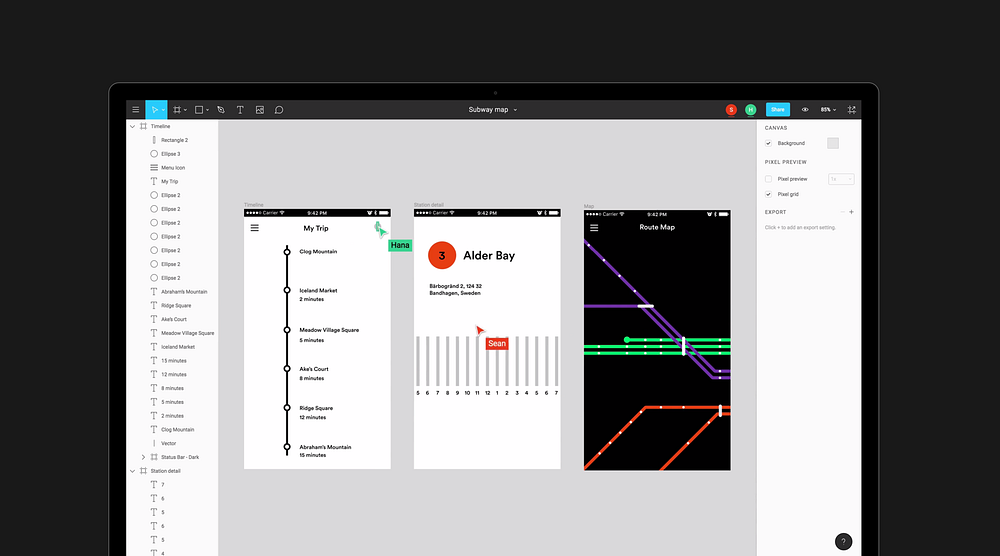This screenshot has width=1000, height=556.
Task: Collapse the Station detail layer group
Action: [133, 471]
